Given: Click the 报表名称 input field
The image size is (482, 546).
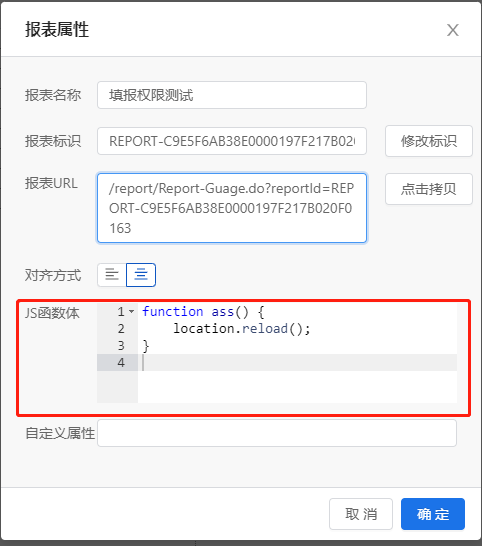Looking at the screenshot, I should coord(232,95).
